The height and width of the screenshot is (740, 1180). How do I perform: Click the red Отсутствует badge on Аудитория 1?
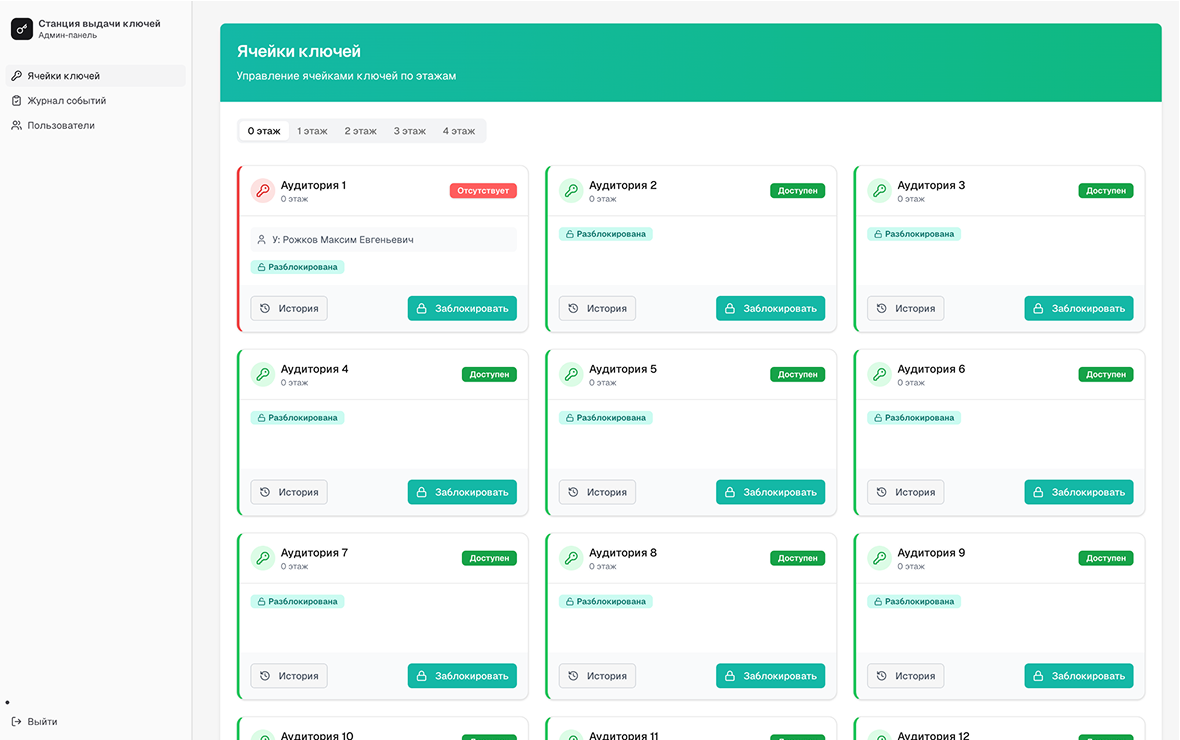[x=483, y=190]
